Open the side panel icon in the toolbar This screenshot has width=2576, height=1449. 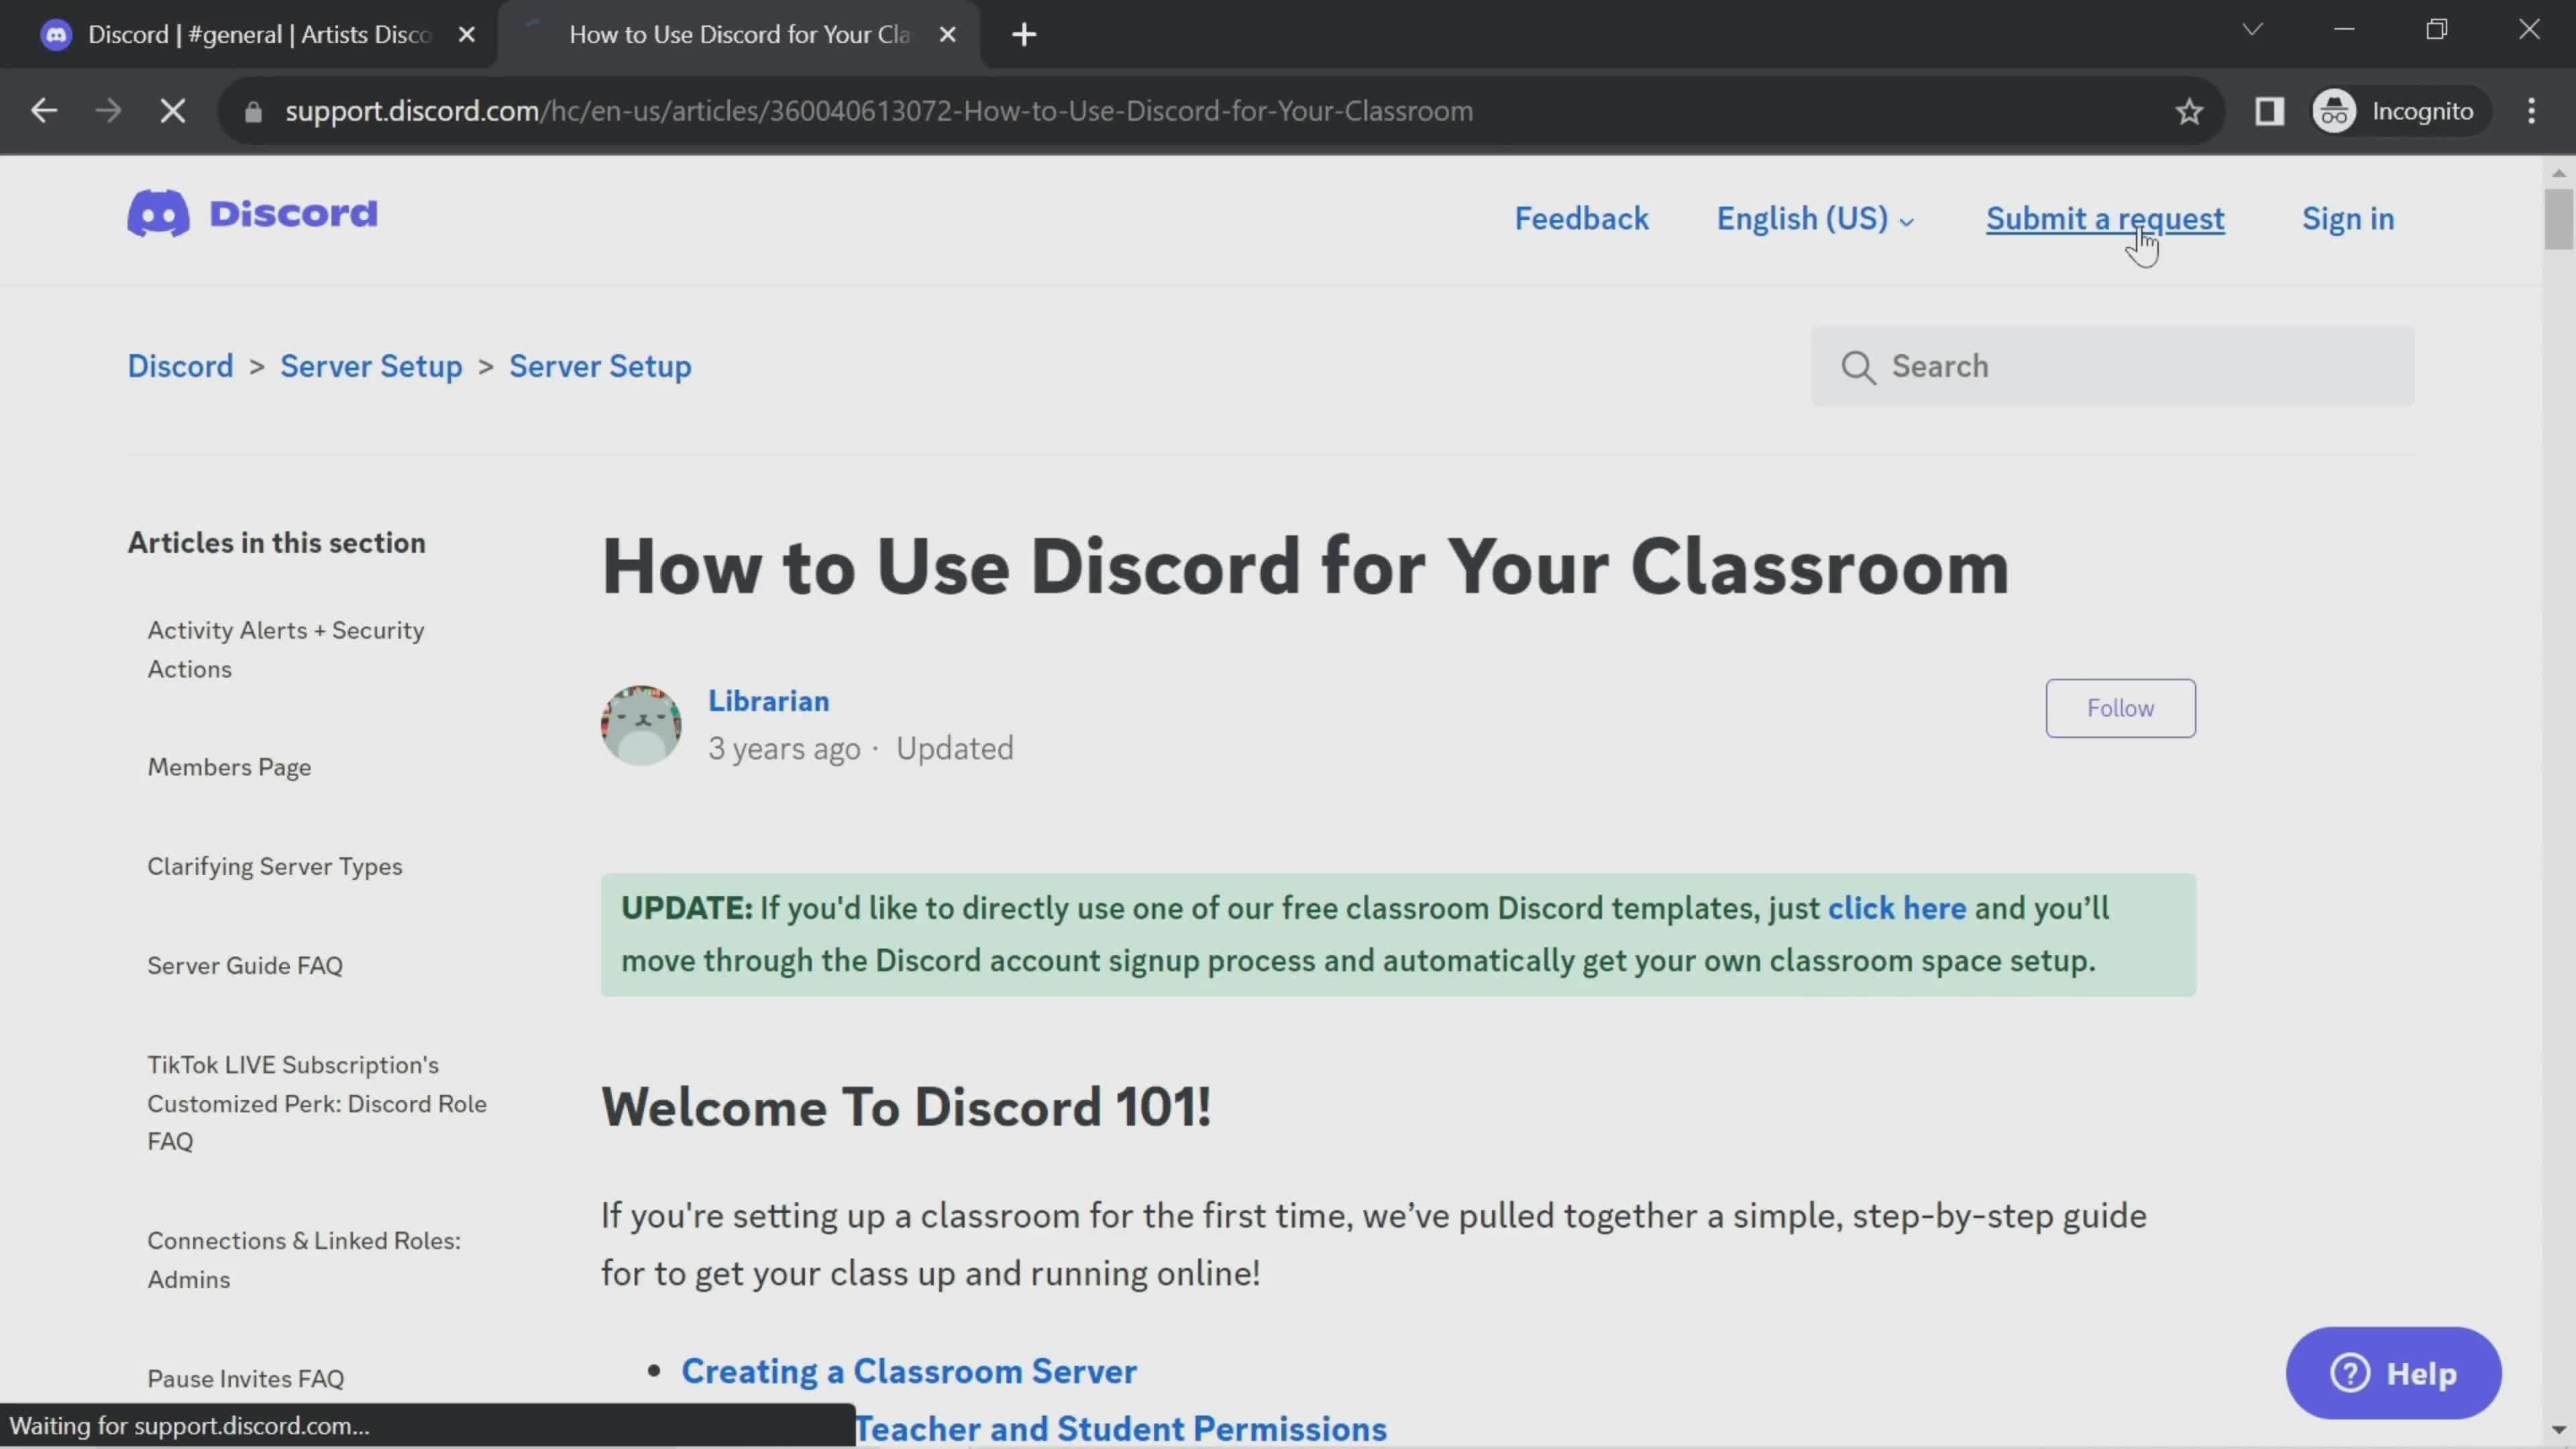coord(2269,111)
